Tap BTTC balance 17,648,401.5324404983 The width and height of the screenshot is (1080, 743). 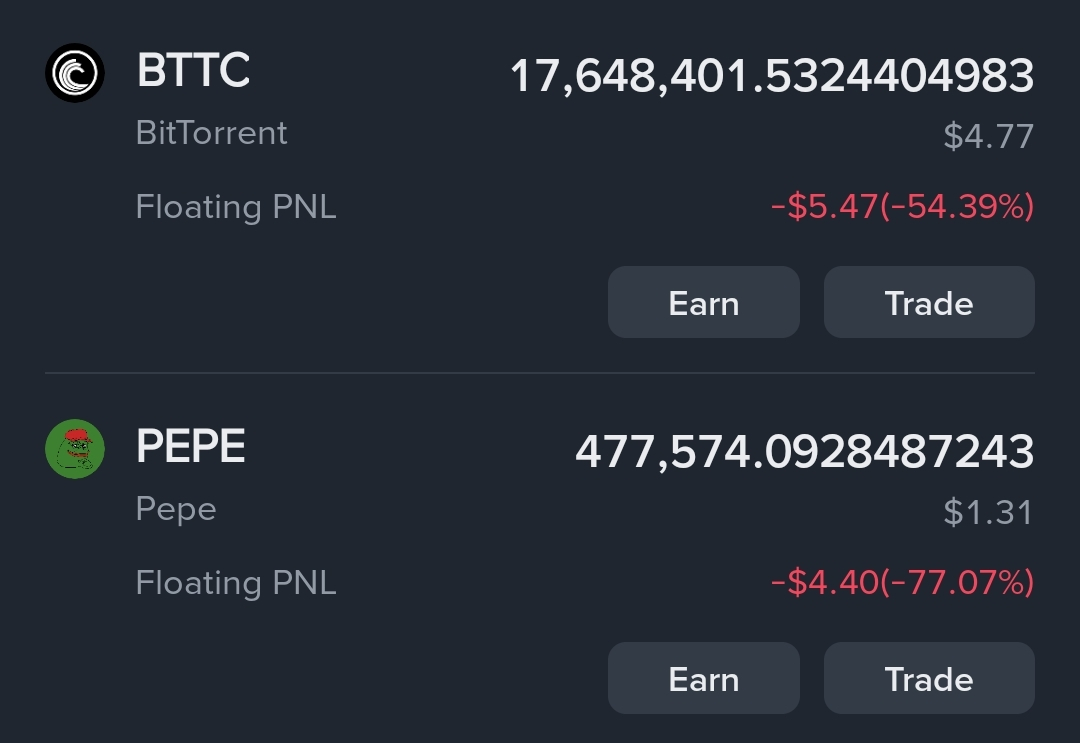coord(771,76)
